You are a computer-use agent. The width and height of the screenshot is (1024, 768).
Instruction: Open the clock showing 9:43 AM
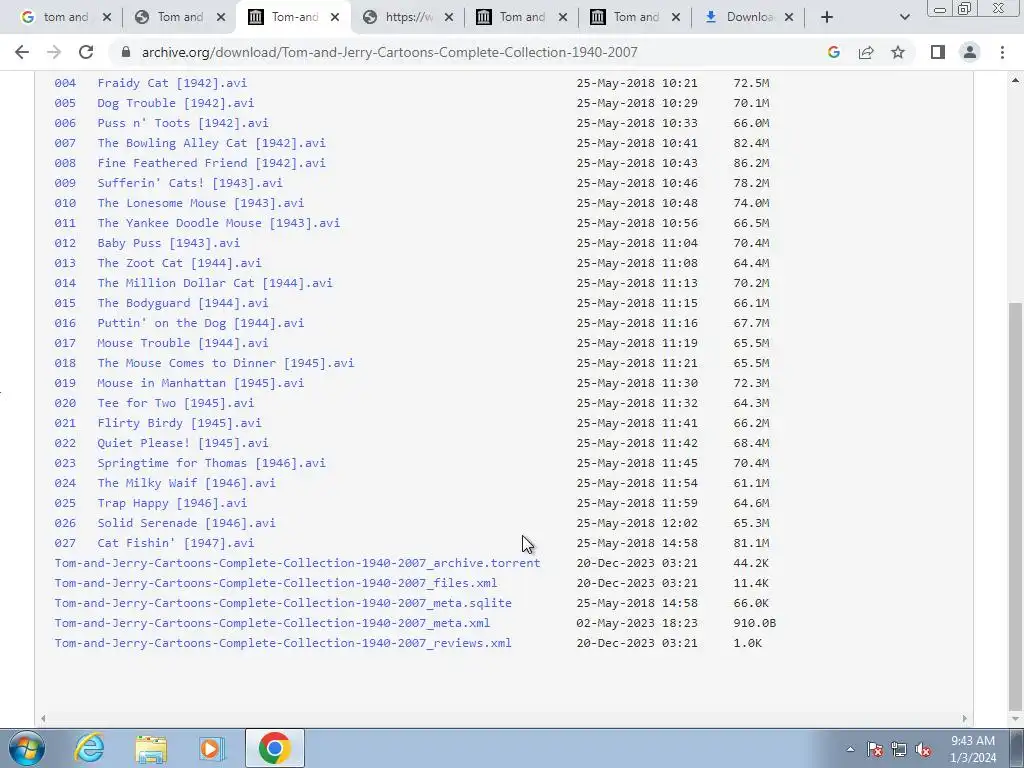click(x=973, y=749)
